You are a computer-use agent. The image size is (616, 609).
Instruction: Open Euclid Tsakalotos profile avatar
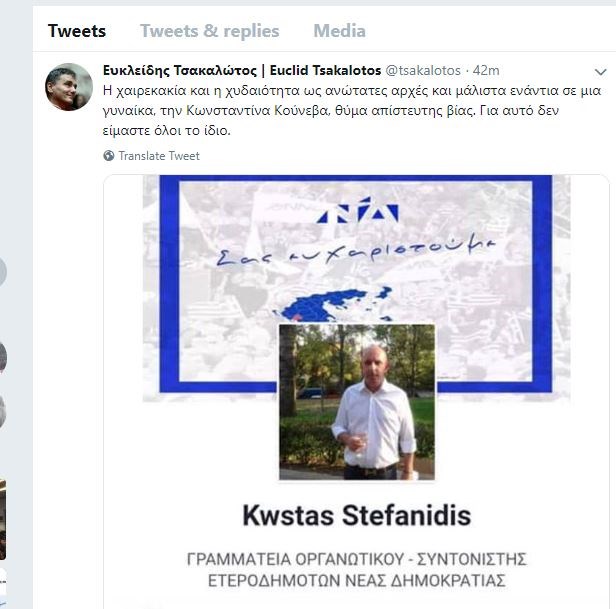[69, 87]
